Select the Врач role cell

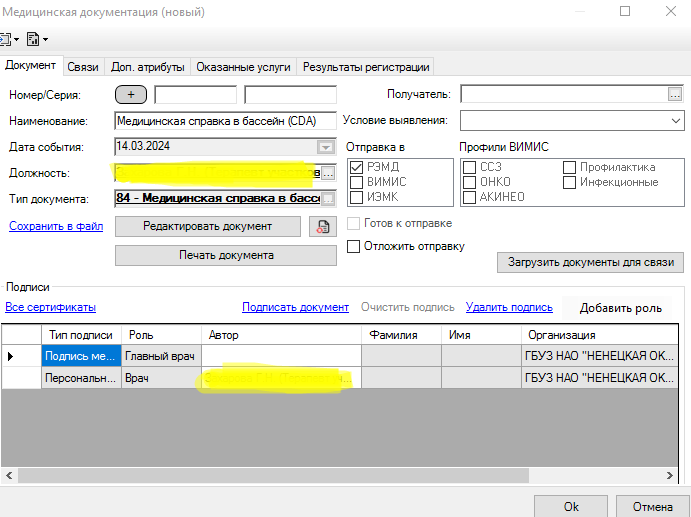(x=161, y=378)
